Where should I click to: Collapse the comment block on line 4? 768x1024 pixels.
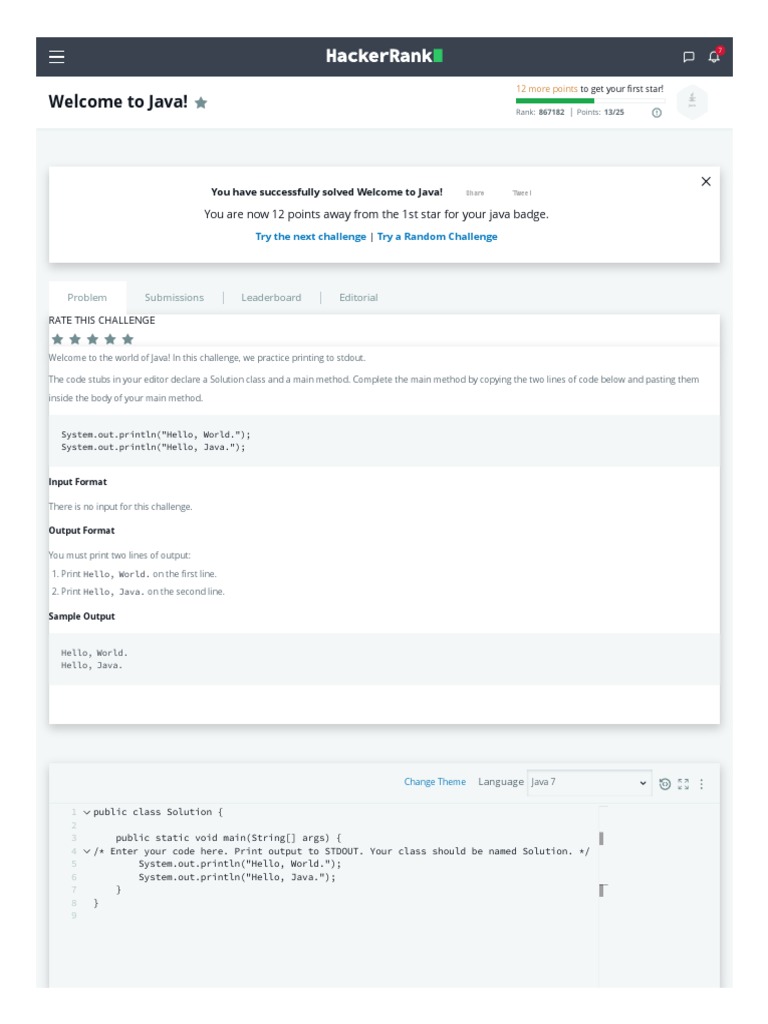(x=87, y=851)
